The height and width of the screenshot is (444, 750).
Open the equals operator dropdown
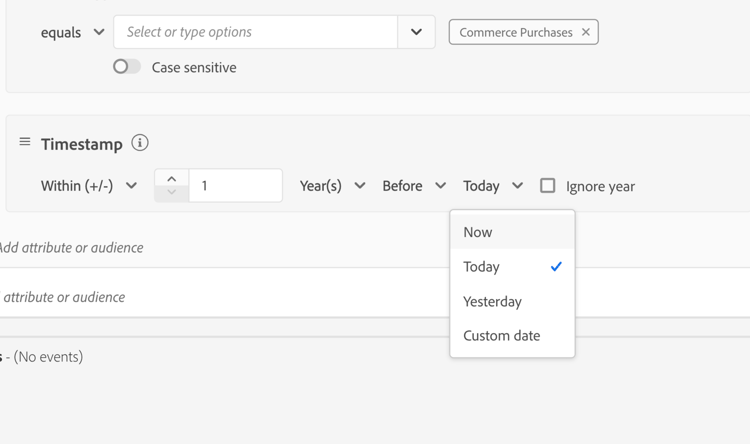point(73,32)
